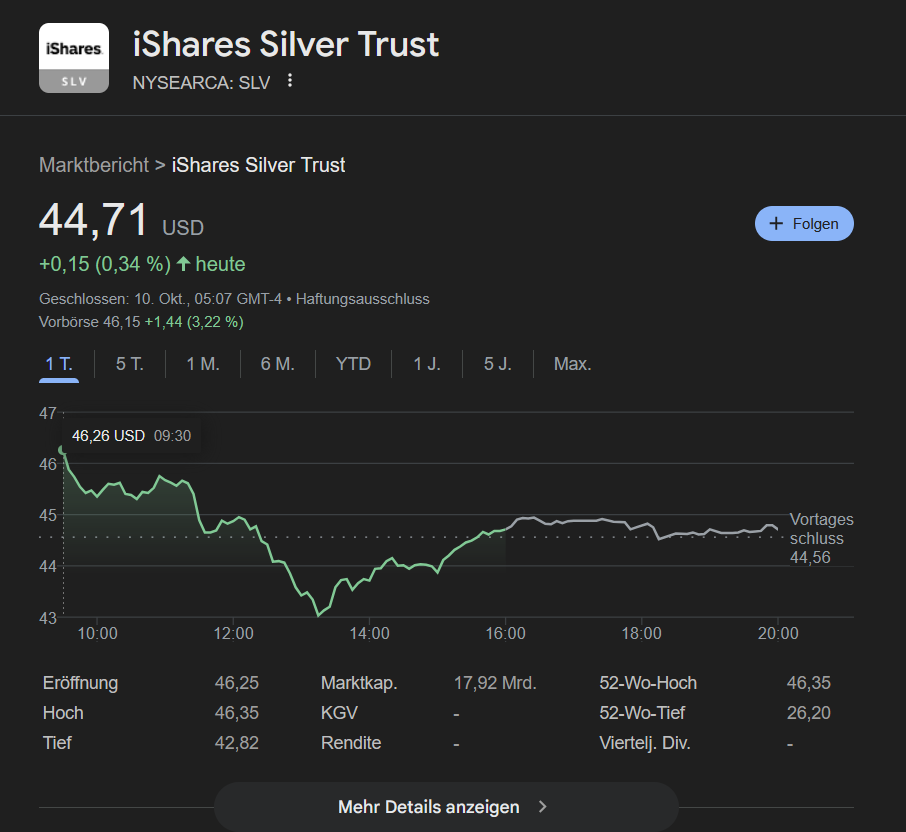Click the Vorbörse 46,15 pre-market line

[141, 322]
